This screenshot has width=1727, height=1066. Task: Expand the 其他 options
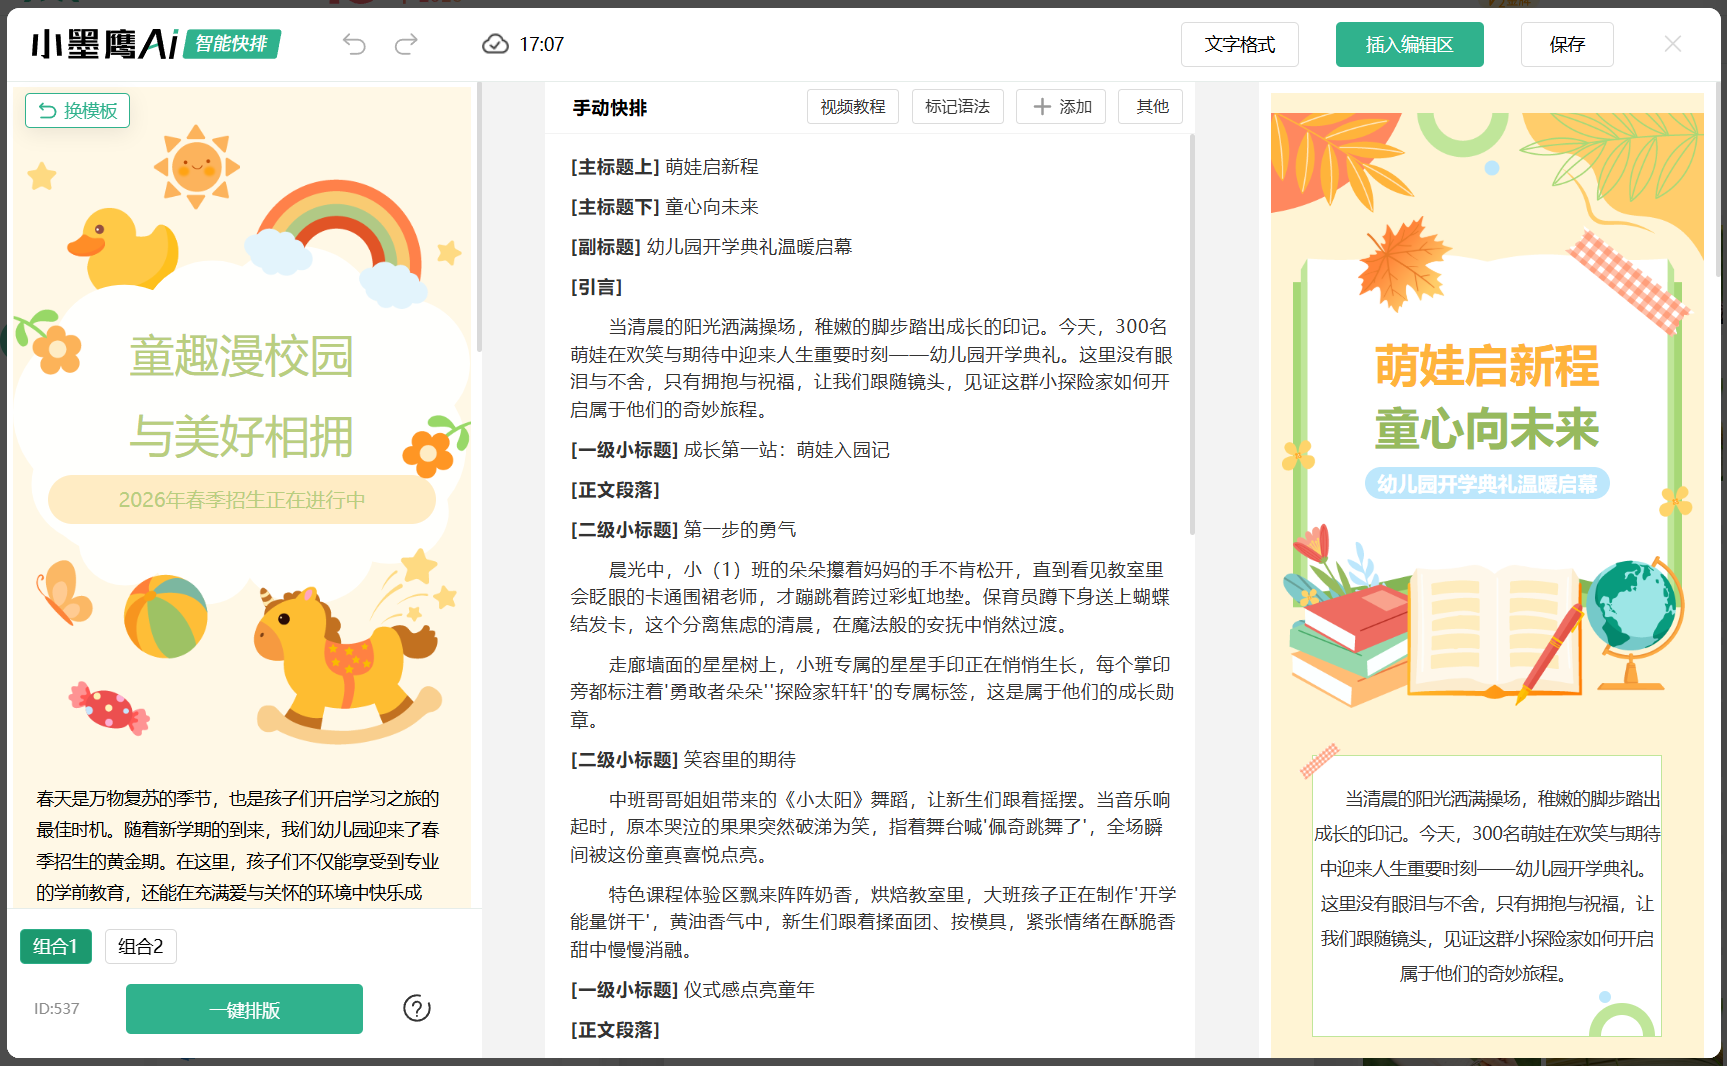[1151, 106]
